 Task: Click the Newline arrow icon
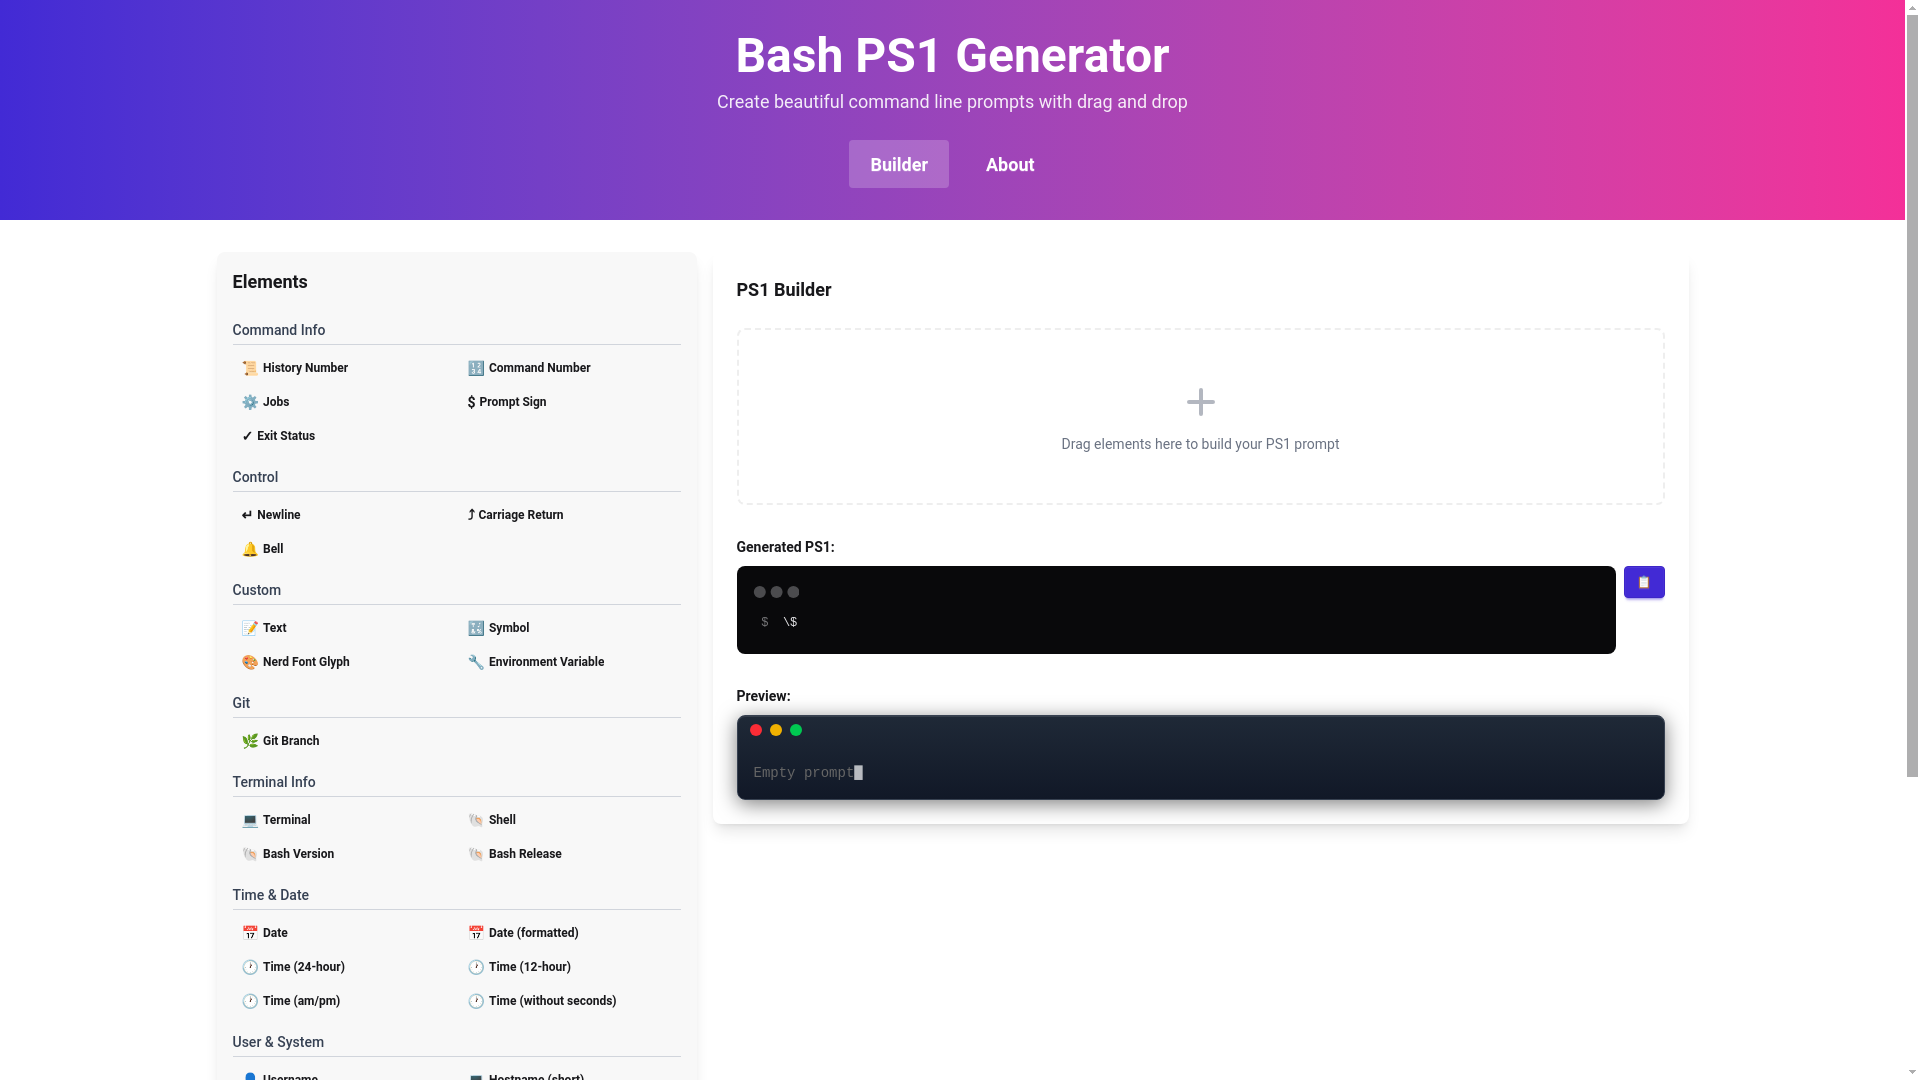pos(247,515)
